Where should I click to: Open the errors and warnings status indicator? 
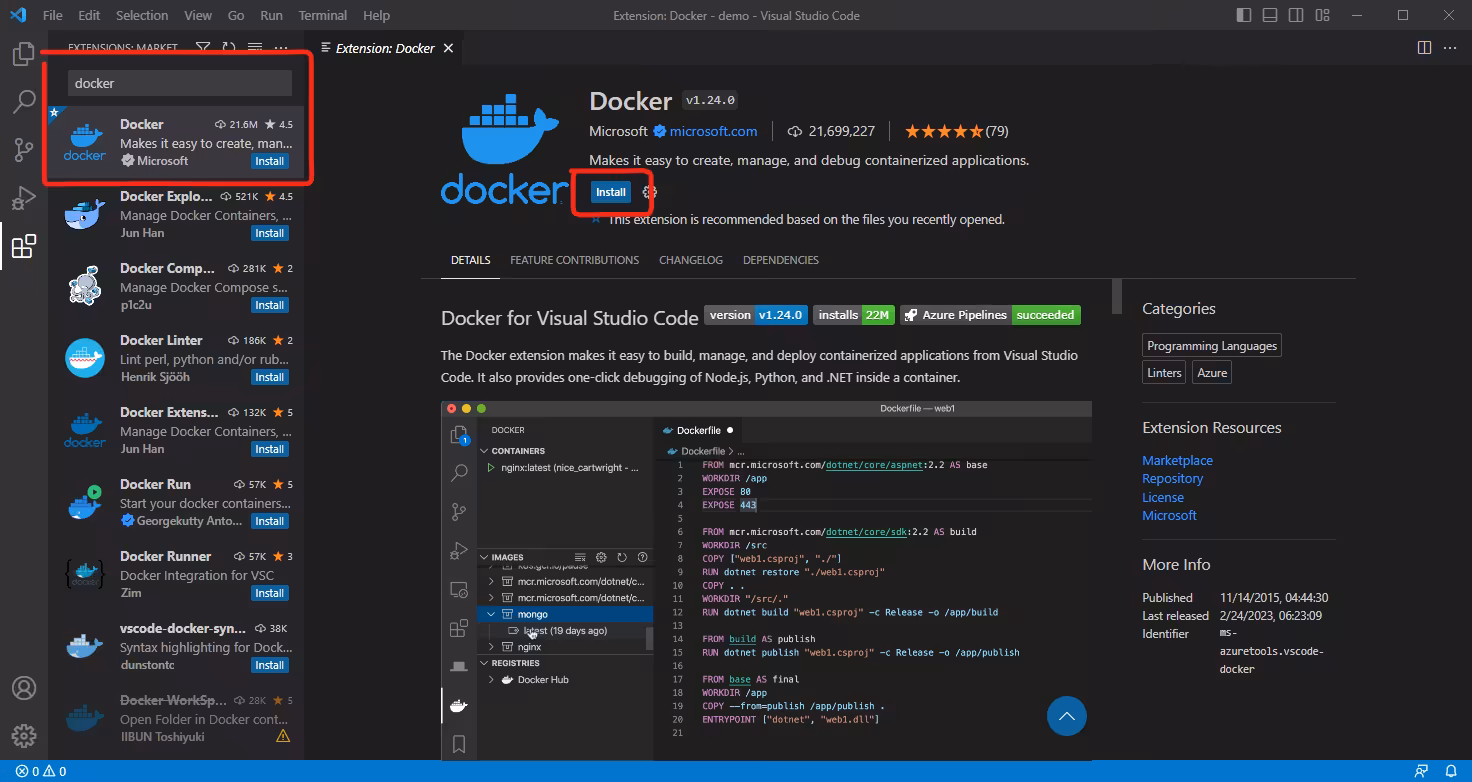[41, 771]
